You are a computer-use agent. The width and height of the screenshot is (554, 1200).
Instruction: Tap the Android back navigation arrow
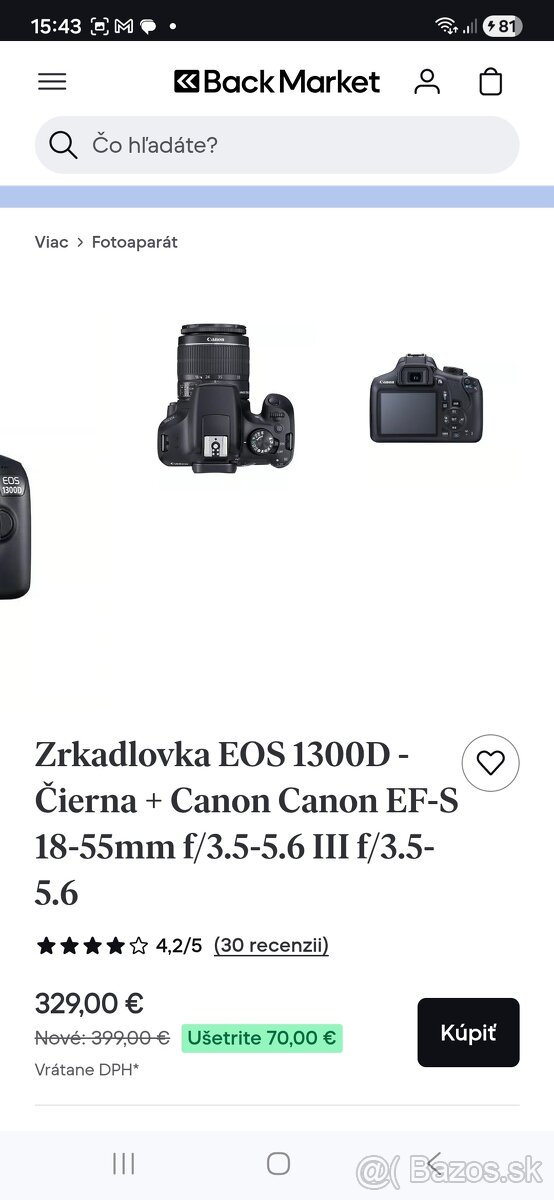(433, 1163)
